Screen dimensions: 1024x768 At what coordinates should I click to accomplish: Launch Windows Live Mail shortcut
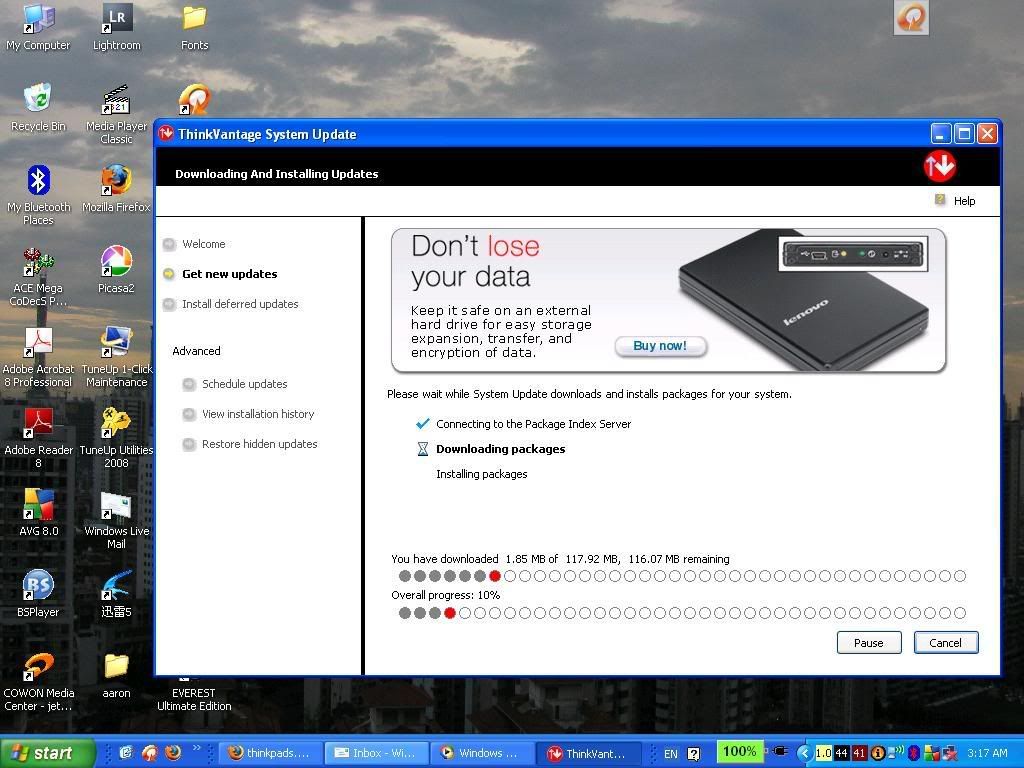click(116, 519)
